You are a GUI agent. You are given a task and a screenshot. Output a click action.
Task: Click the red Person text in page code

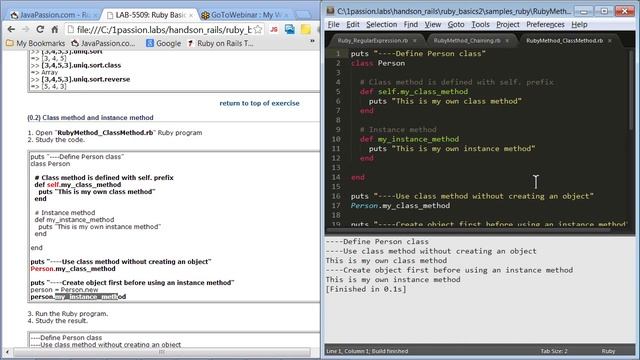tap(42, 269)
